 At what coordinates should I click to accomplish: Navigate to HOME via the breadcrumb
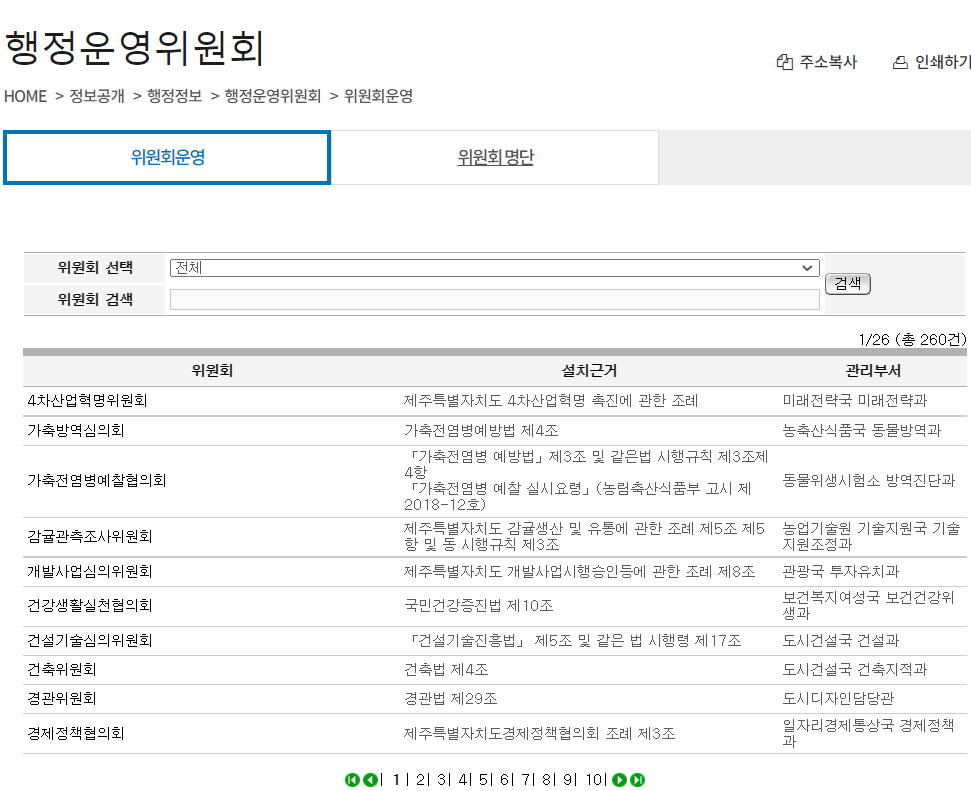coord(25,96)
